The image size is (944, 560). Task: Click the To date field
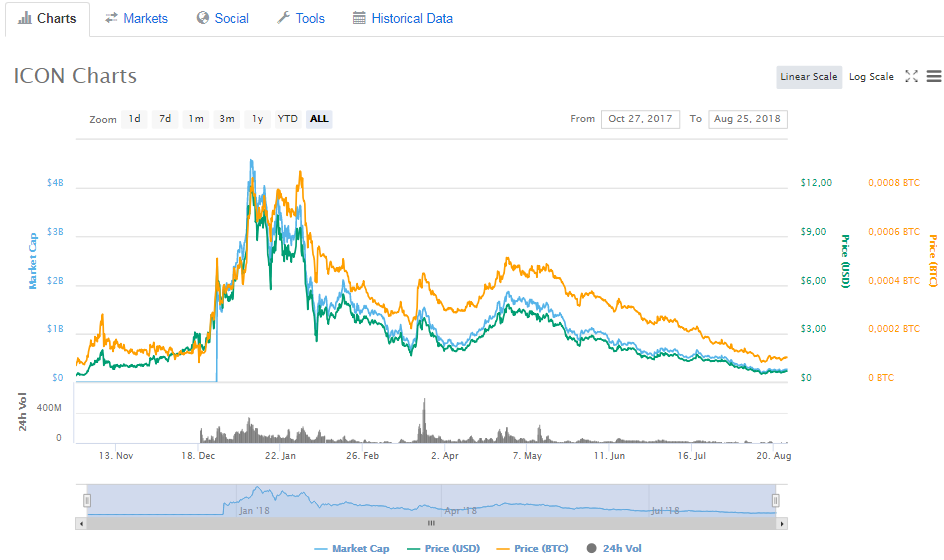(748, 119)
